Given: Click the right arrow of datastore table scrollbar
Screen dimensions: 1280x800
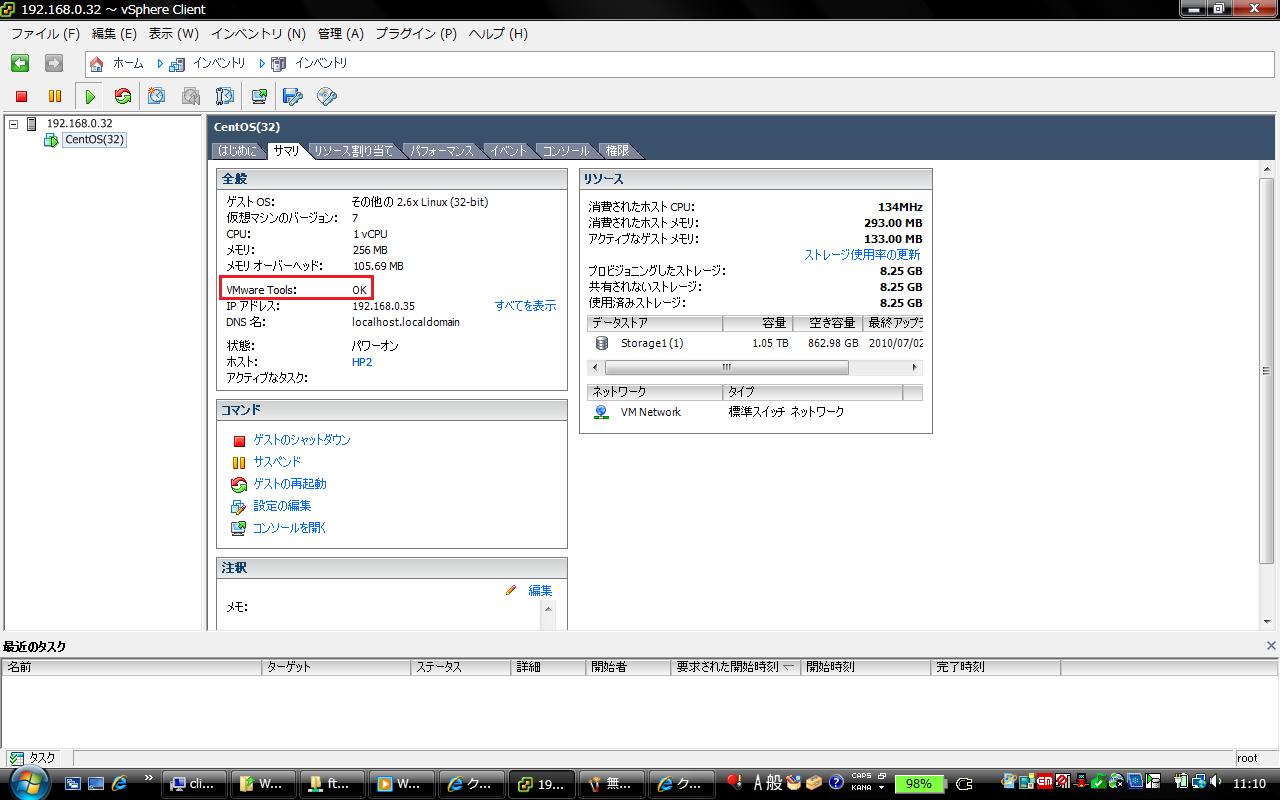Looking at the screenshot, I should [915, 368].
